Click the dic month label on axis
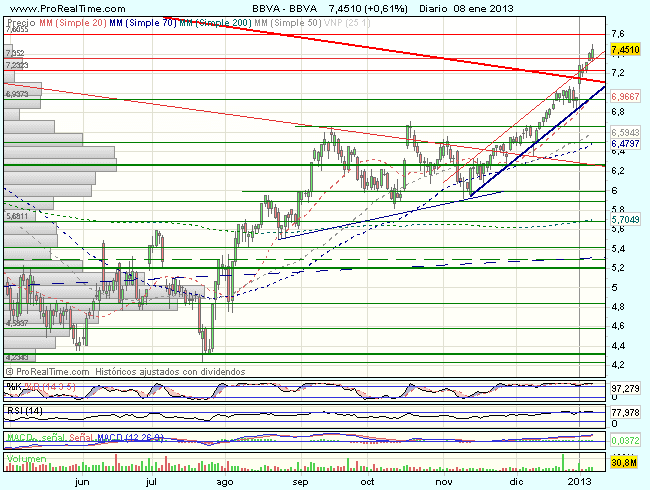Viewport: 650px width, 490px height. point(516,482)
